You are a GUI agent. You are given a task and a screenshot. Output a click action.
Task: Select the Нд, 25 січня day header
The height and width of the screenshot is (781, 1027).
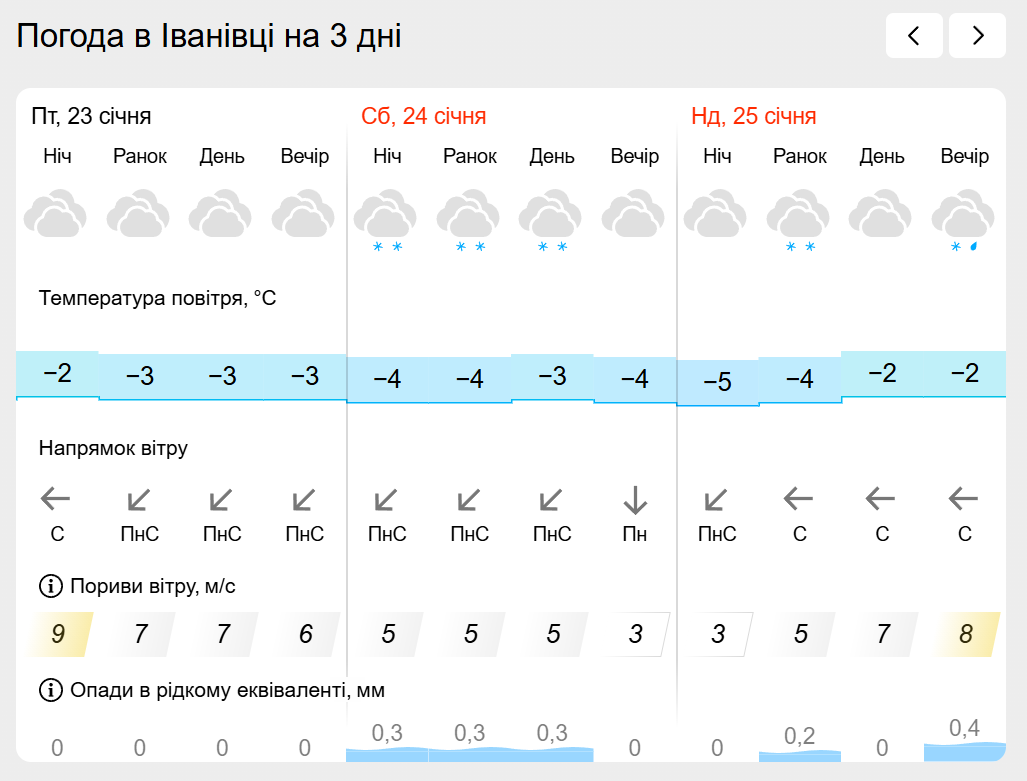[x=754, y=117]
